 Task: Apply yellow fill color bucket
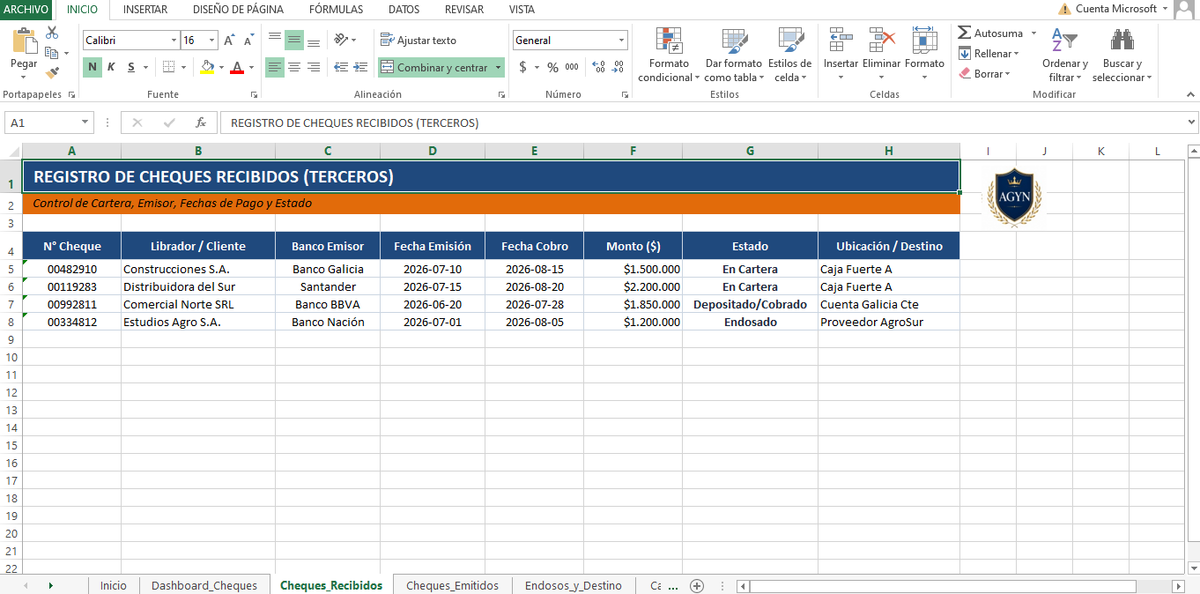207,67
